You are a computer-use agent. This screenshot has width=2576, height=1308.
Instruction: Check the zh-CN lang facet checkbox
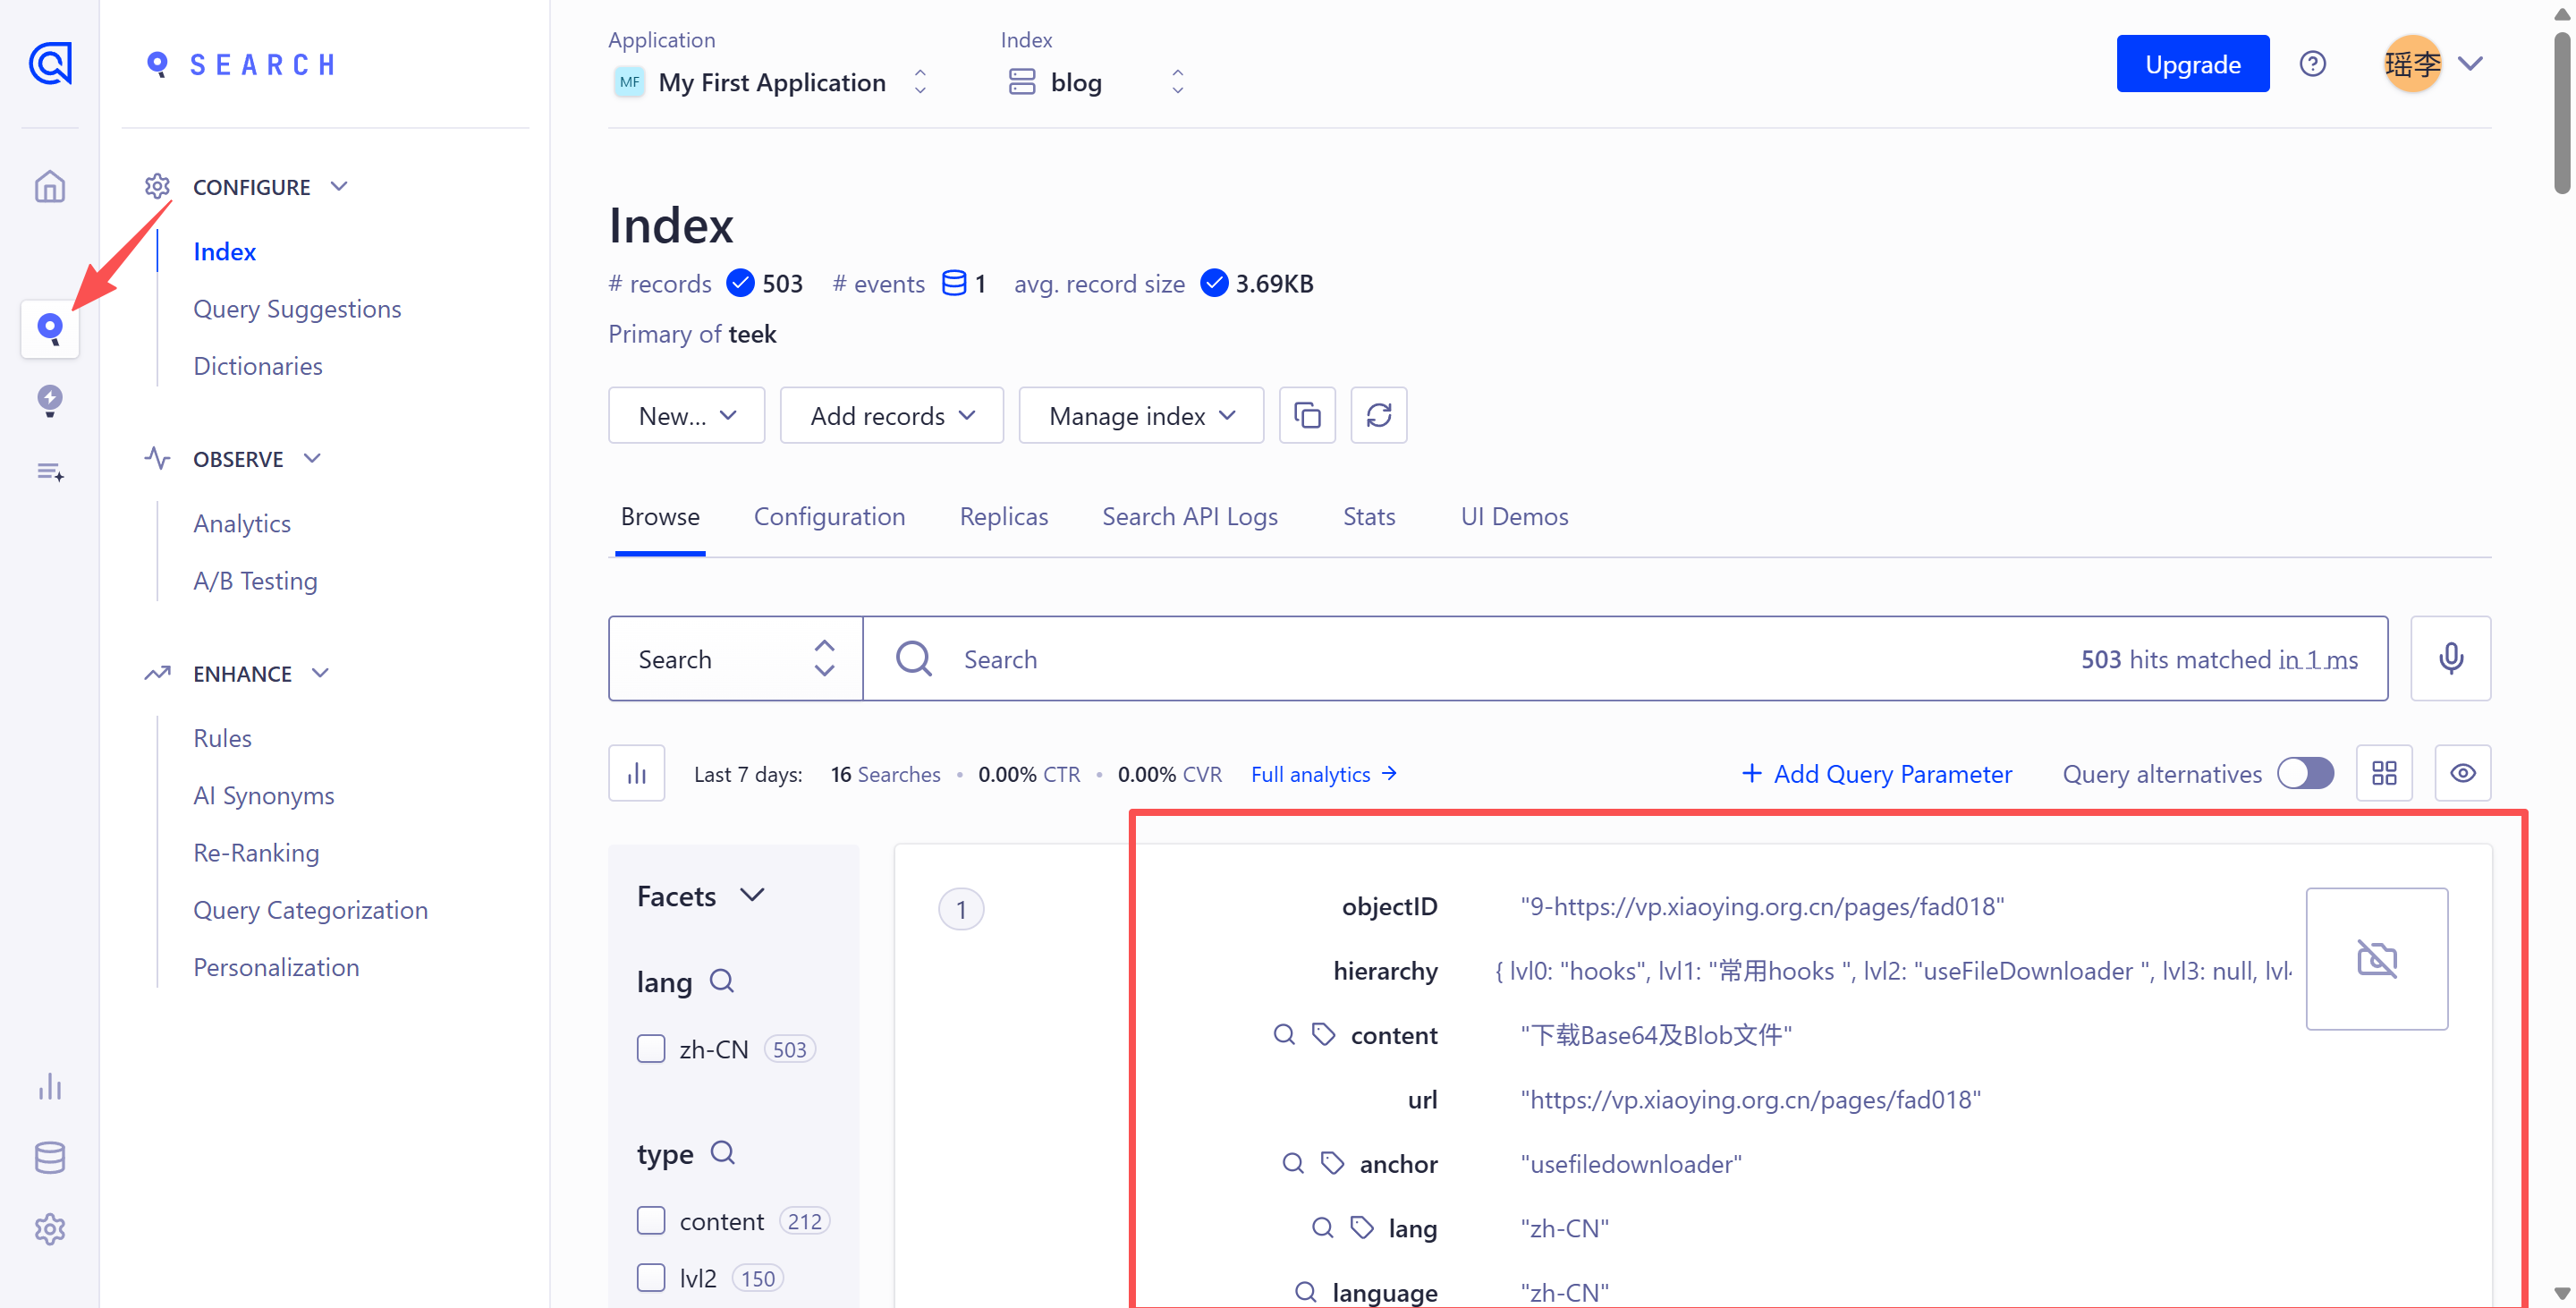(x=651, y=1049)
